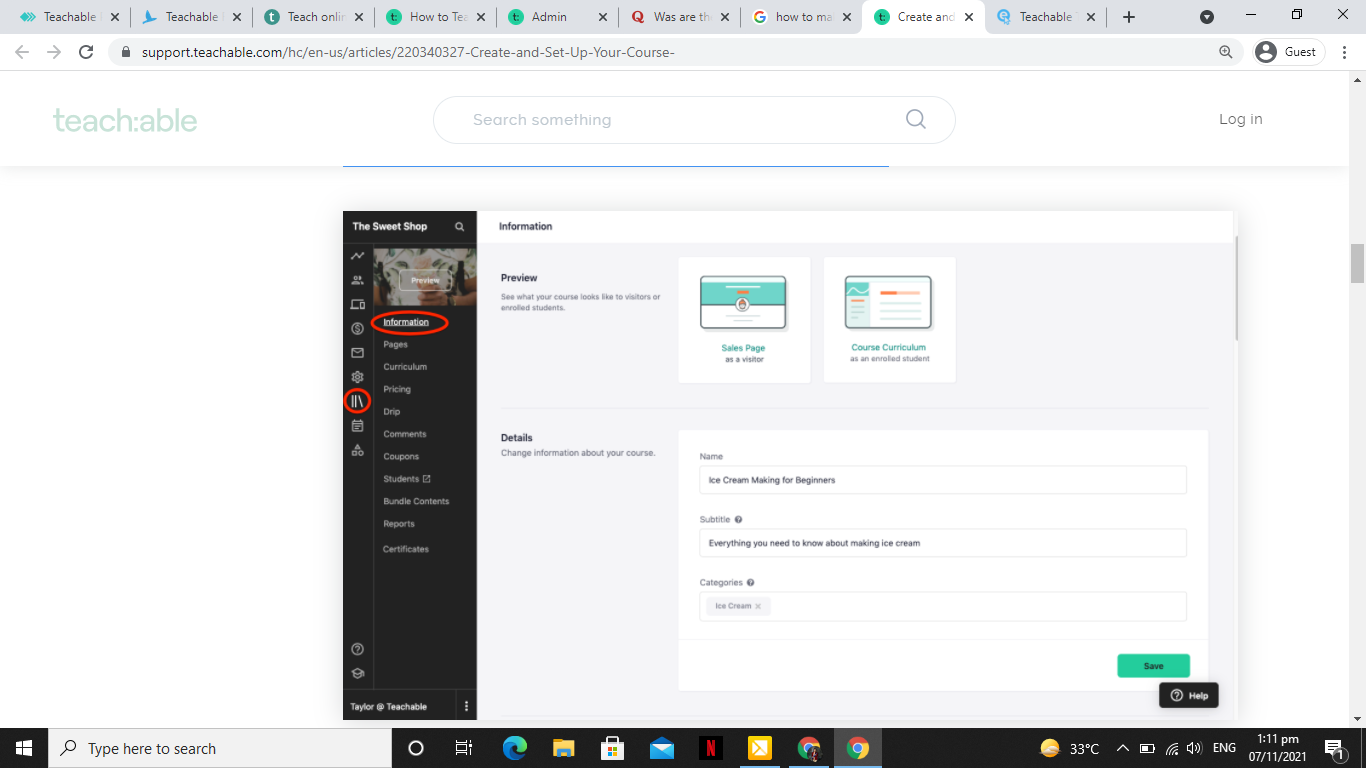Open the dashboard chart icon in the sidebar
1366x768 pixels.
[x=357, y=256]
